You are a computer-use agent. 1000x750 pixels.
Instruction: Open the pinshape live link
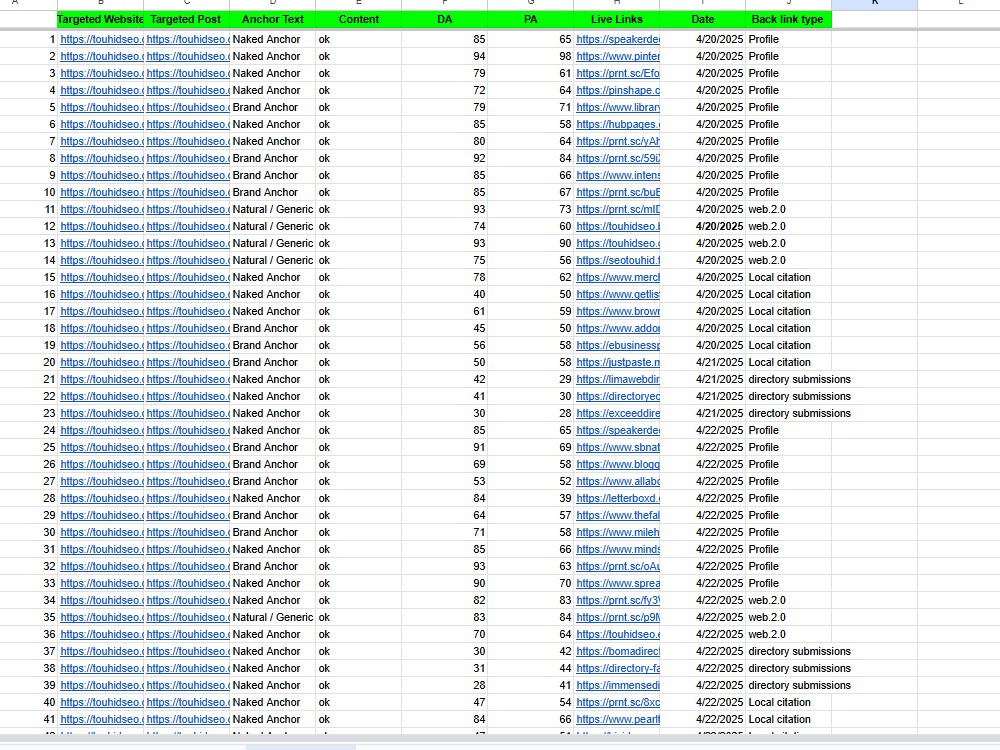(x=618, y=90)
